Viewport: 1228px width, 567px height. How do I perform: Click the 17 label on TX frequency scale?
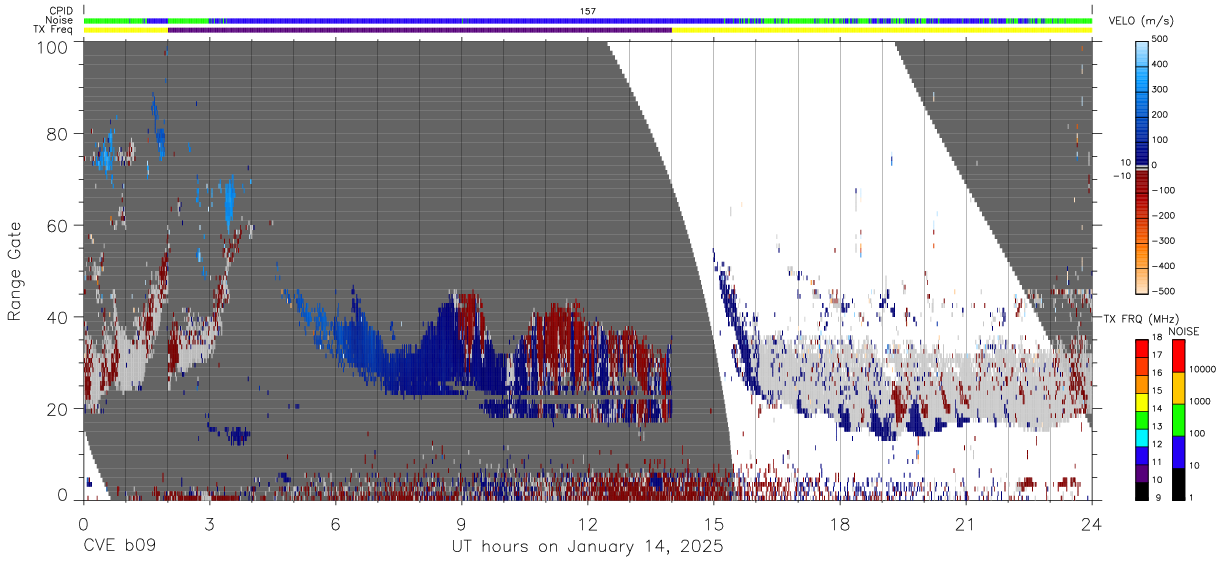tap(1156, 357)
